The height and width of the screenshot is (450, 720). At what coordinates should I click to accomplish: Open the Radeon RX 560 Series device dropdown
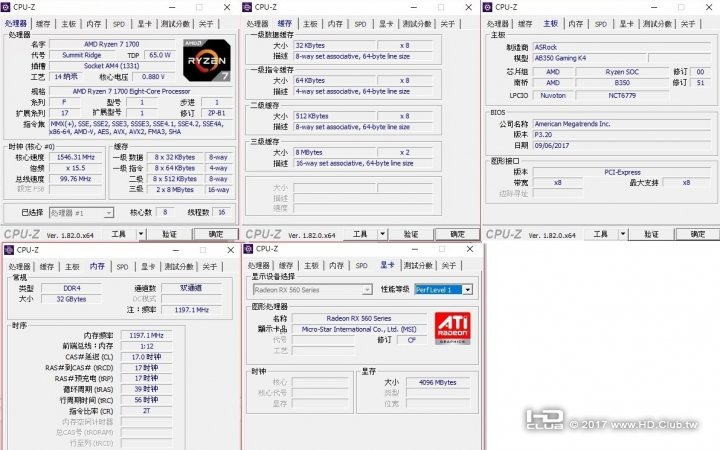tap(312, 290)
